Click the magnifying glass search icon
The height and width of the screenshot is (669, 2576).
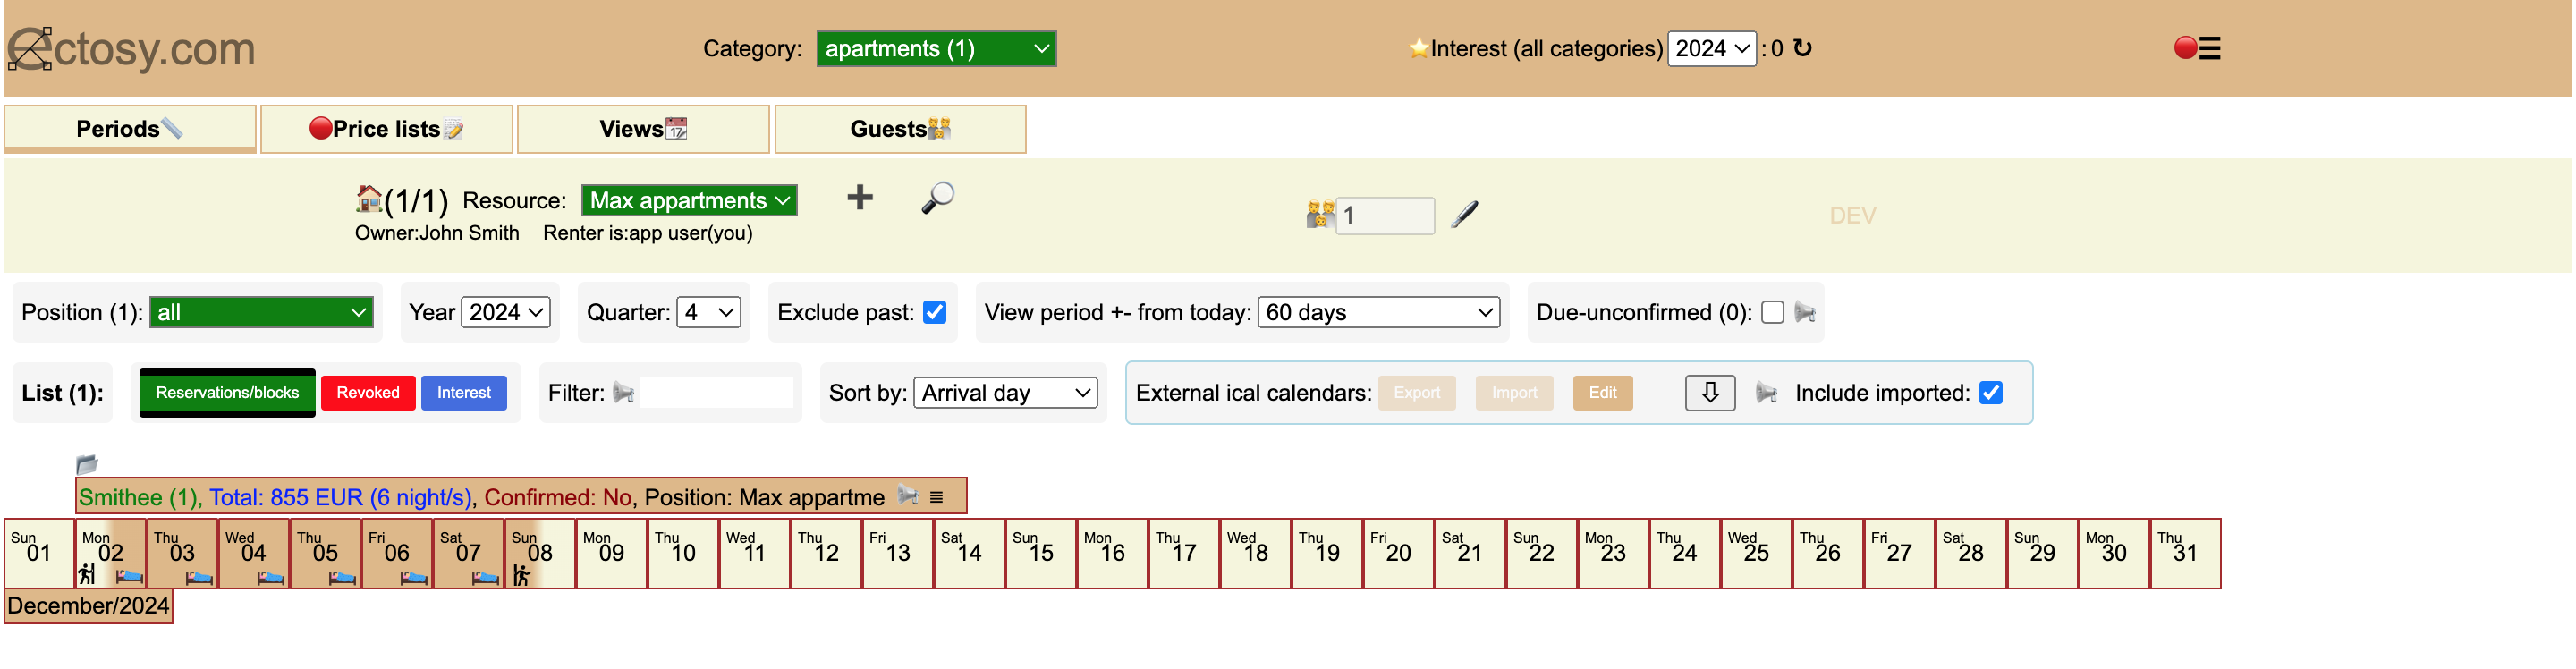point(936,198)
